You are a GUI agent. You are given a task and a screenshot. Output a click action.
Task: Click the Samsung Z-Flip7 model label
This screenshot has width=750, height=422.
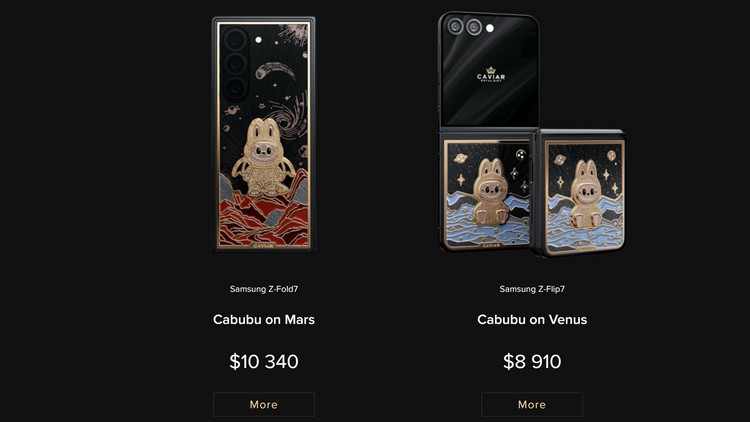pos(532,289)
